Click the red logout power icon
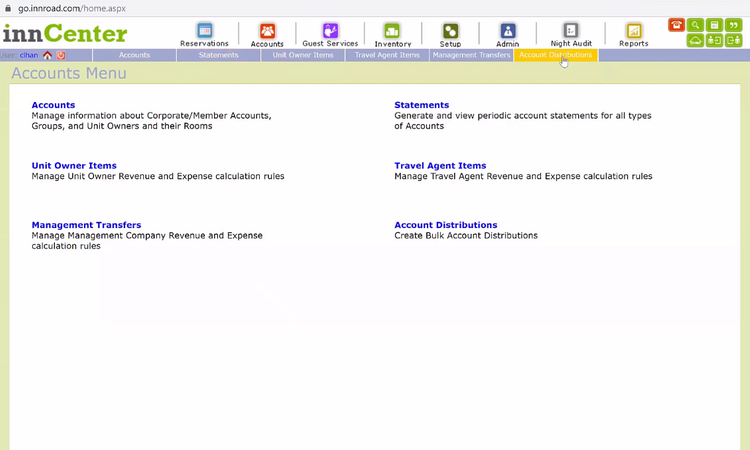750x450 pixels. pyautogui.click(x=61, y=55)
